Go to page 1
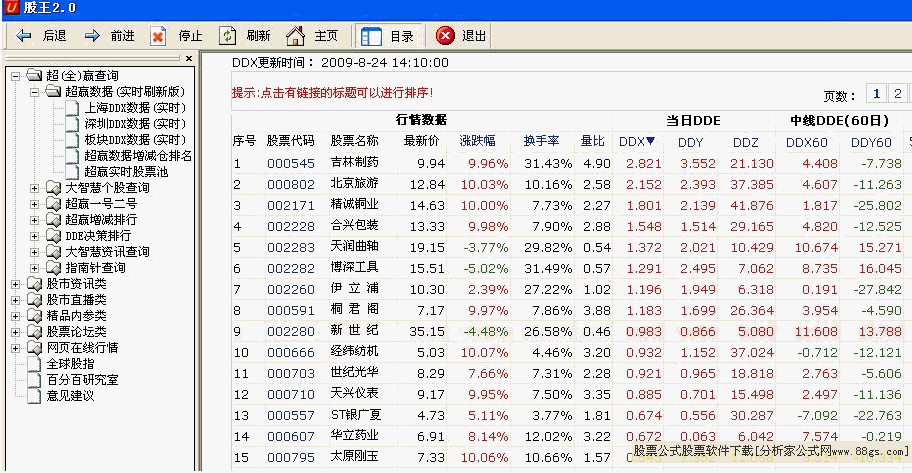This screenshot has height=473, width=912. pyautogui.click(x=877, y=94)
